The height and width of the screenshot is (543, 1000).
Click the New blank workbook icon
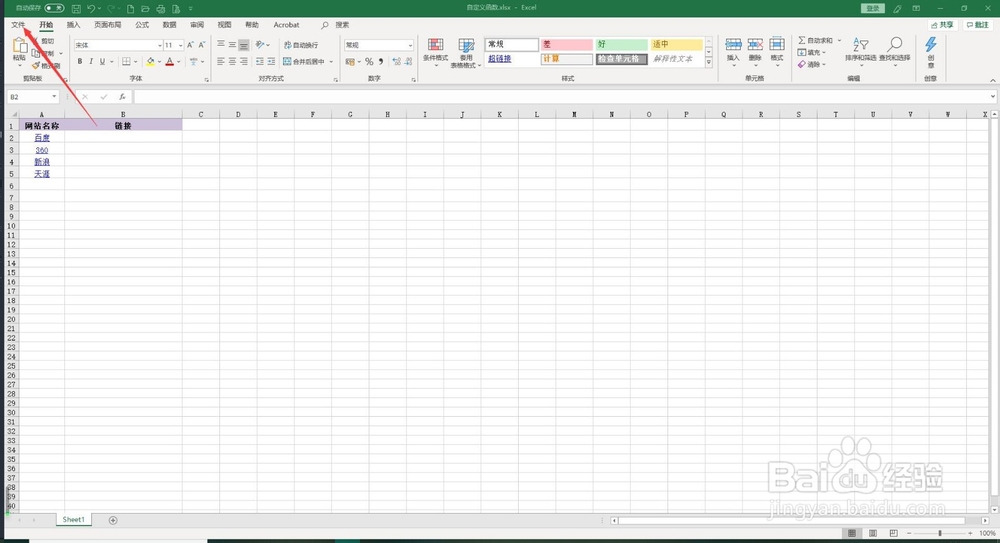pos(130,8)
